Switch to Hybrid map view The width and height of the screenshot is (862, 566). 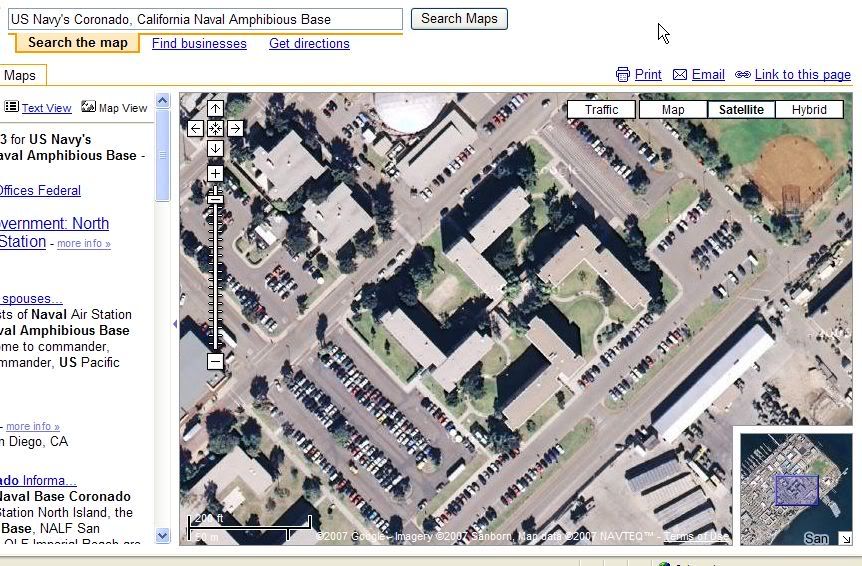coord(809,110)
